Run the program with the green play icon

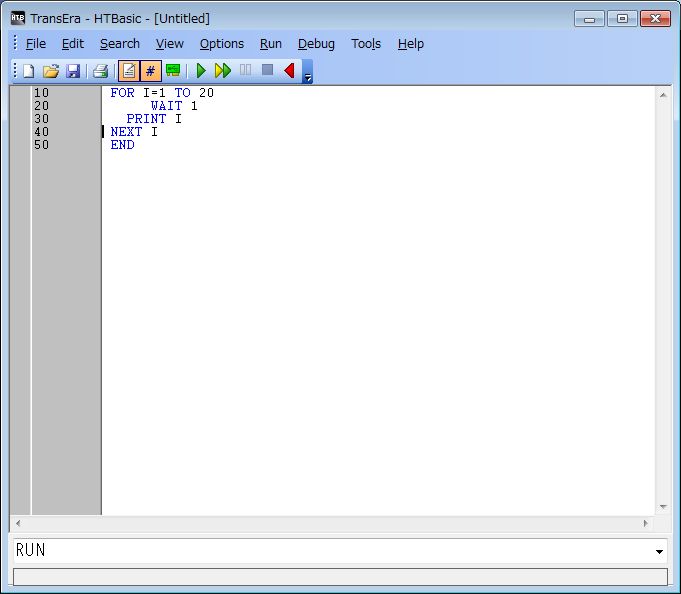(x=201, y=71)
